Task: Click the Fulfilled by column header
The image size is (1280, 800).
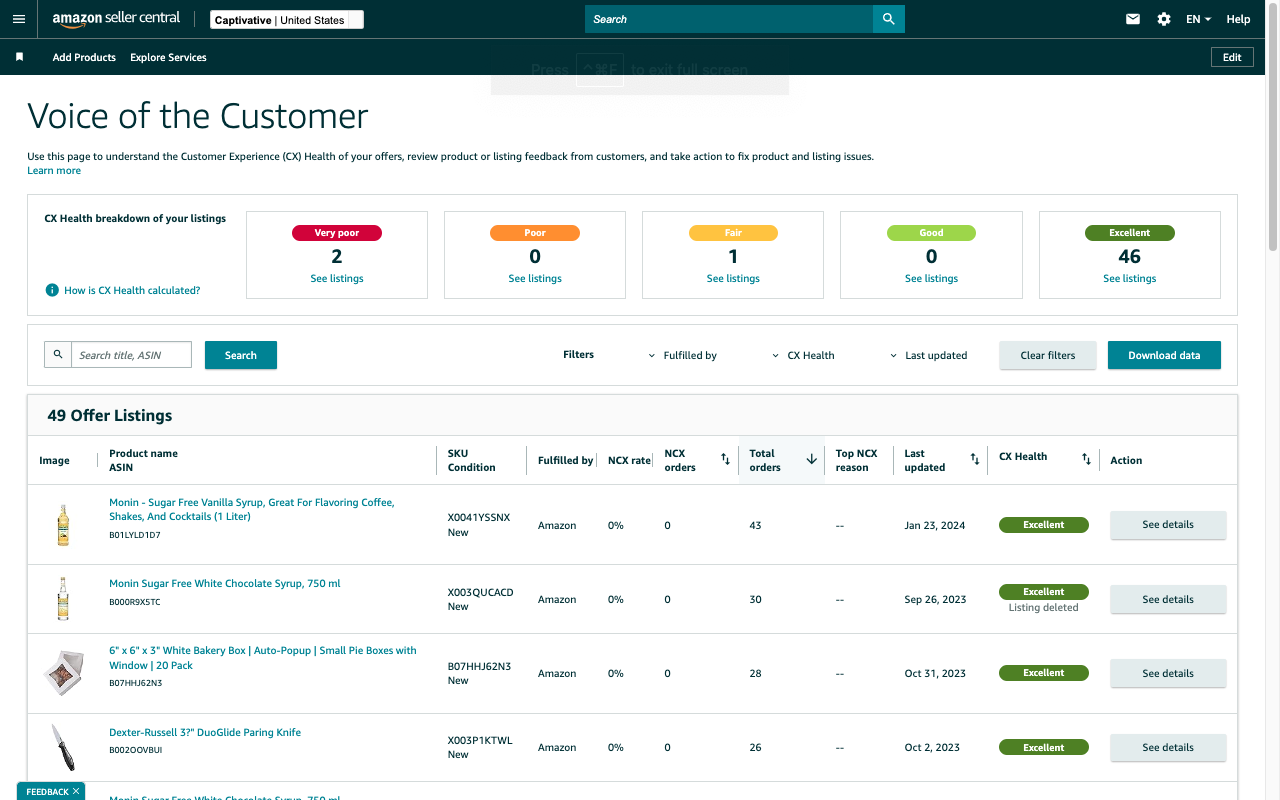Action: [565, 460]
